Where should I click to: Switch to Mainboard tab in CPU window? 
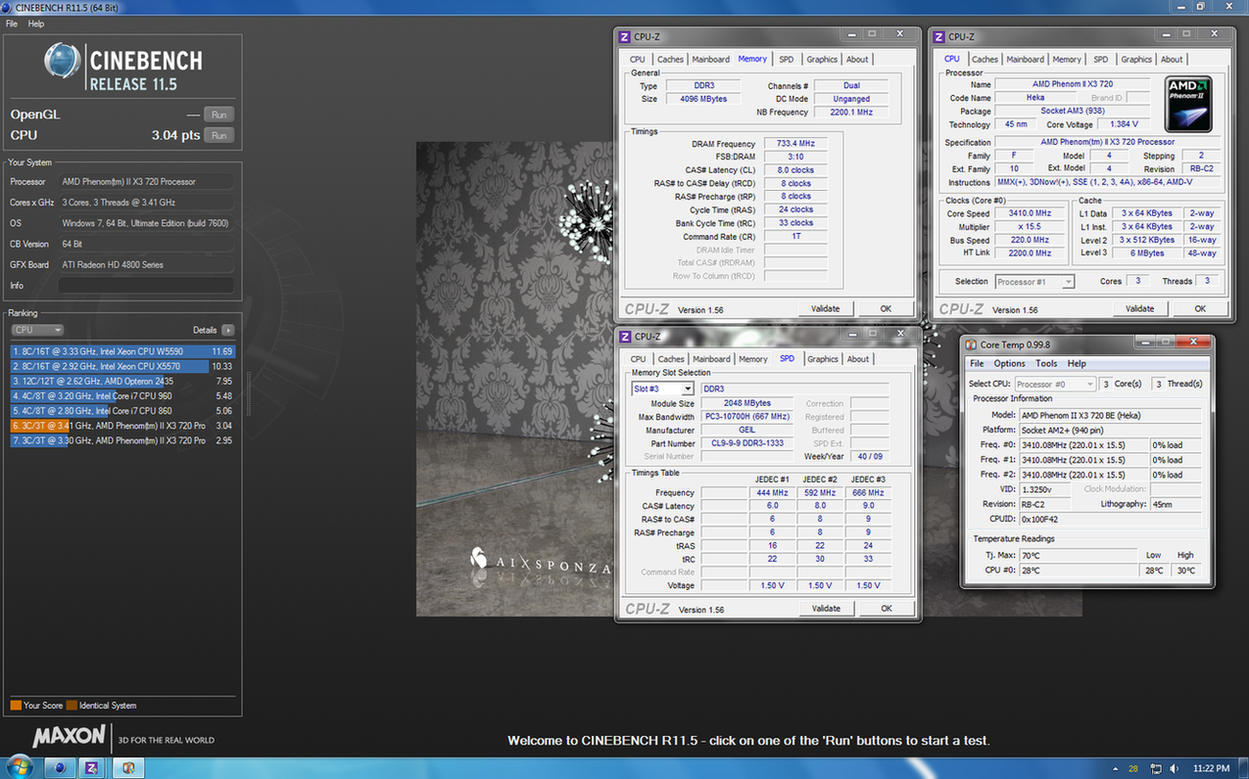pyautogui.click(x=1025, y=60)
